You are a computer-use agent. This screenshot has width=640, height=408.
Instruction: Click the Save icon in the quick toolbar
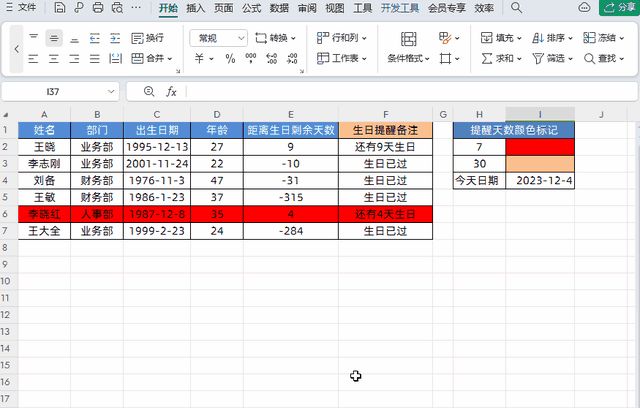click(x=60, y=7)
